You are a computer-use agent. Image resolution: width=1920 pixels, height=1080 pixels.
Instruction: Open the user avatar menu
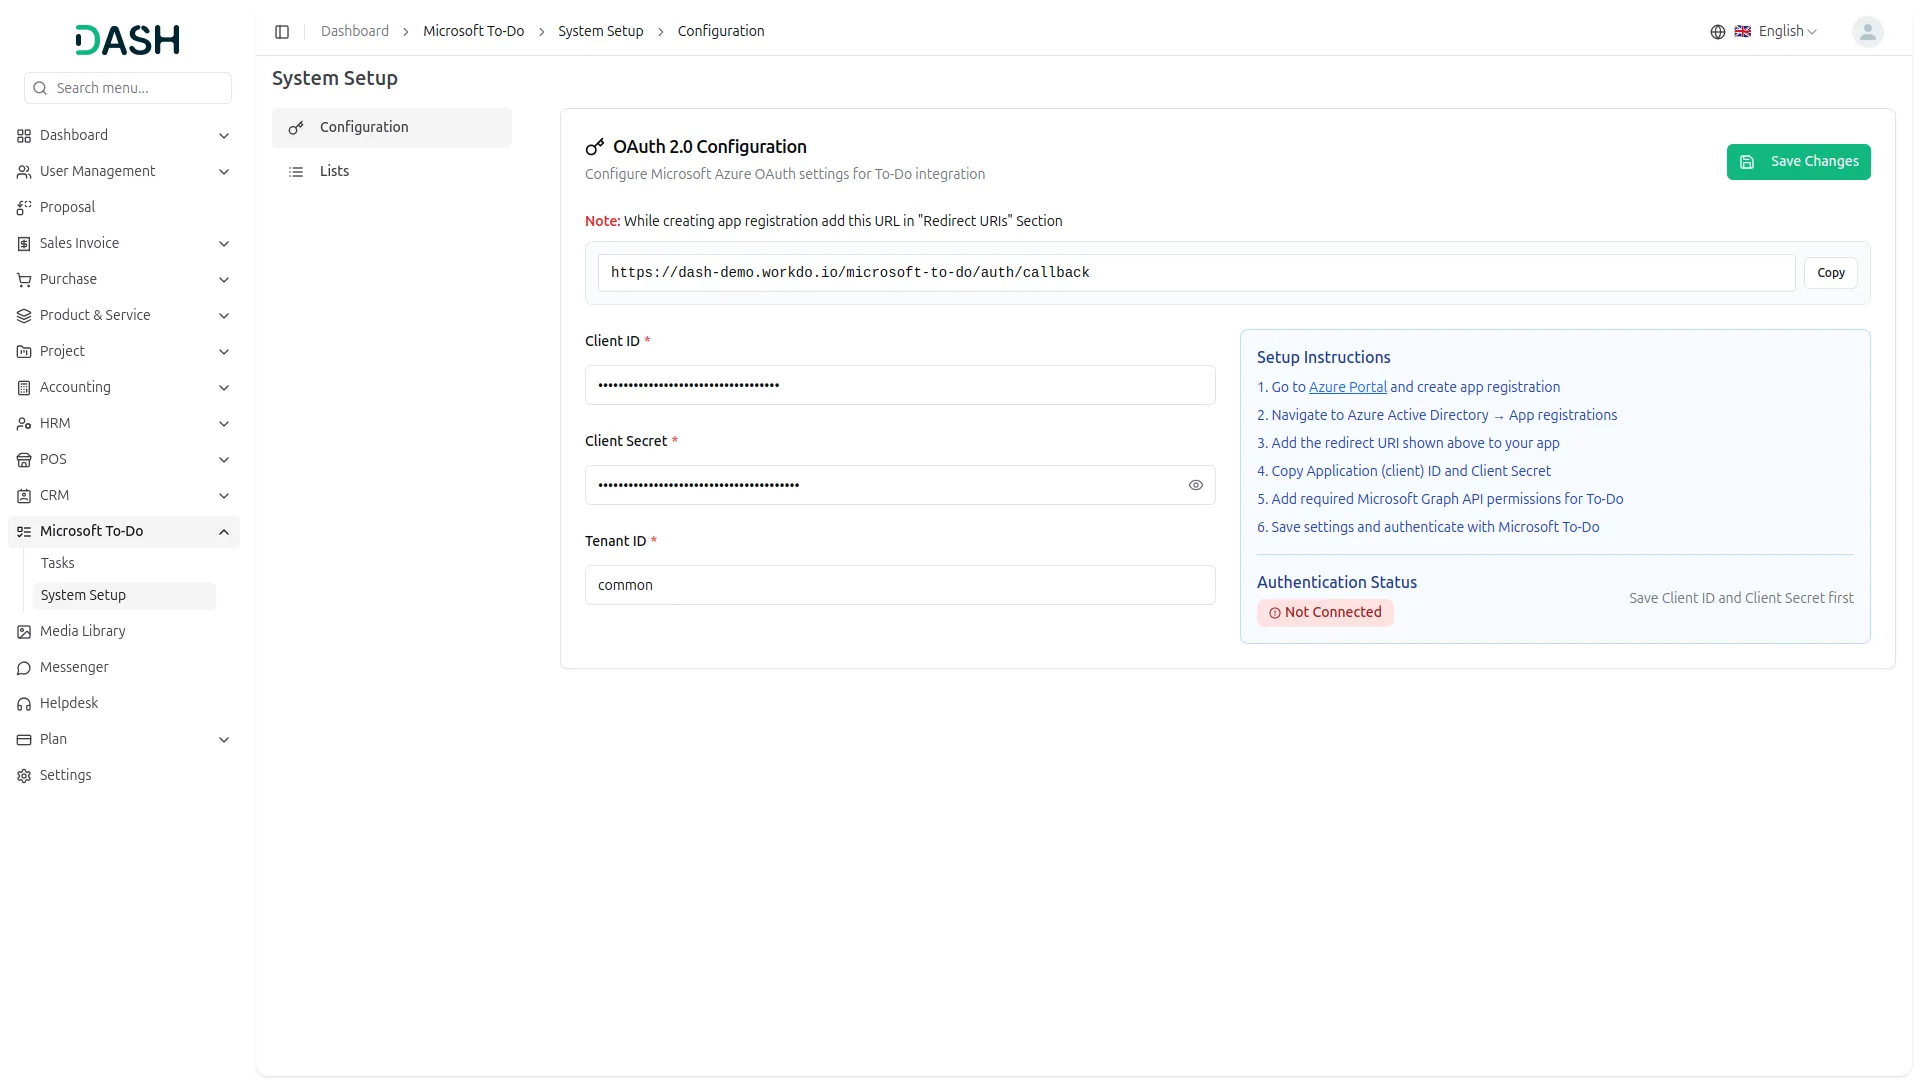[1867, 32]
